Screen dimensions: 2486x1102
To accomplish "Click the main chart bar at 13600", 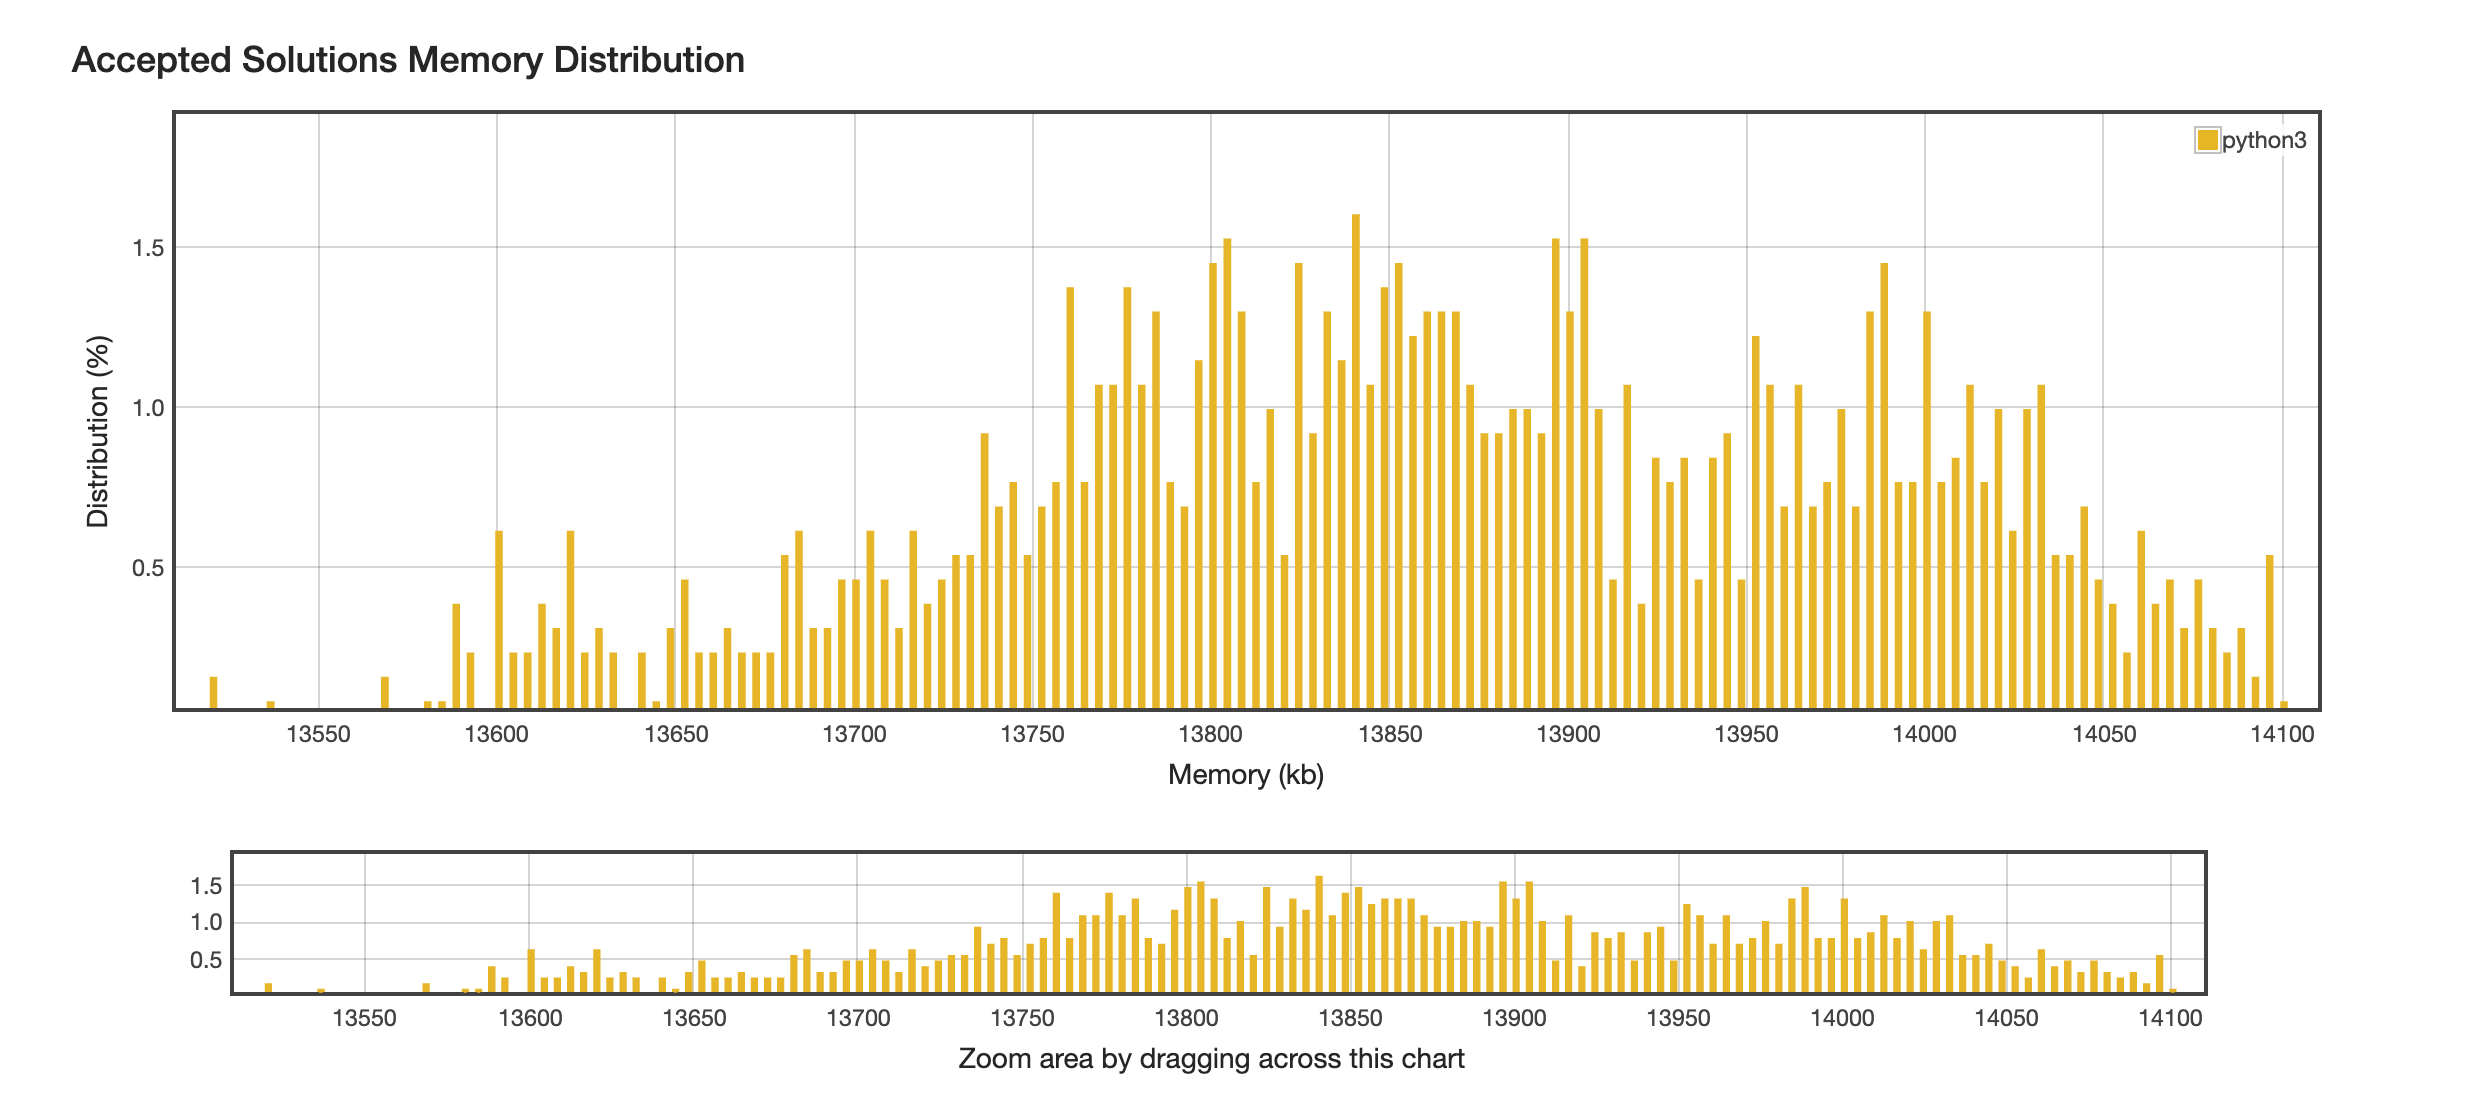I will click(x=499, y=620).
